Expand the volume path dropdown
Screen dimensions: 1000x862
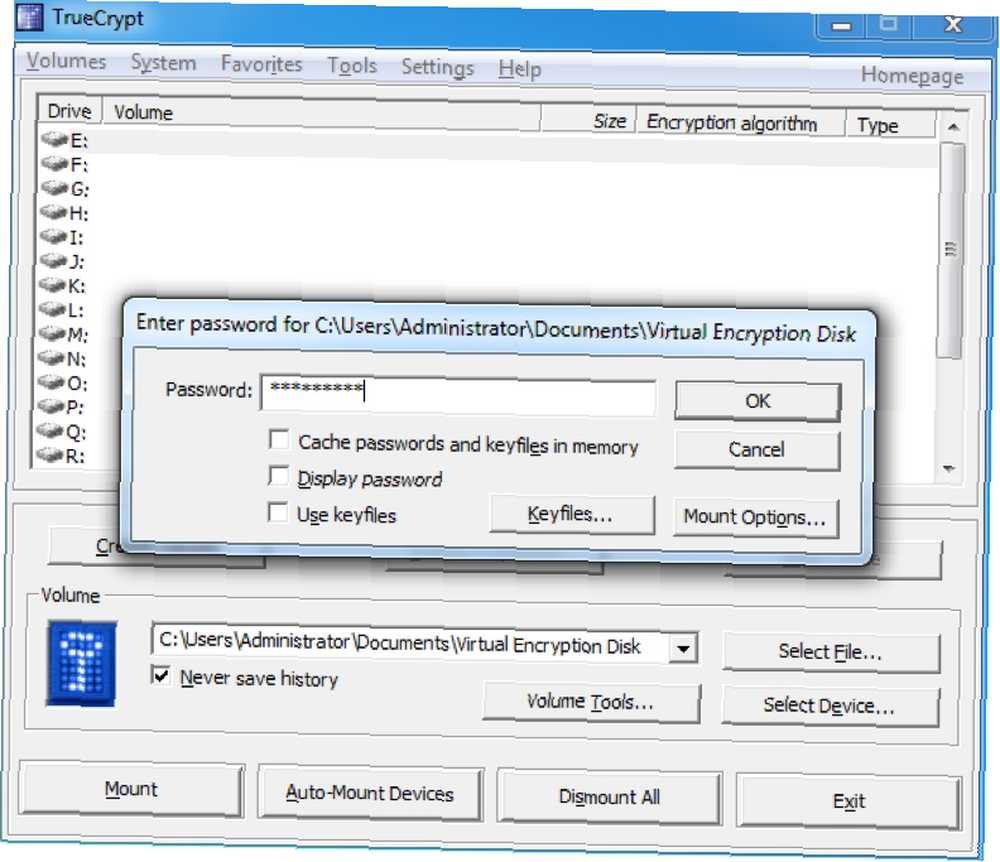coord(683,649)
